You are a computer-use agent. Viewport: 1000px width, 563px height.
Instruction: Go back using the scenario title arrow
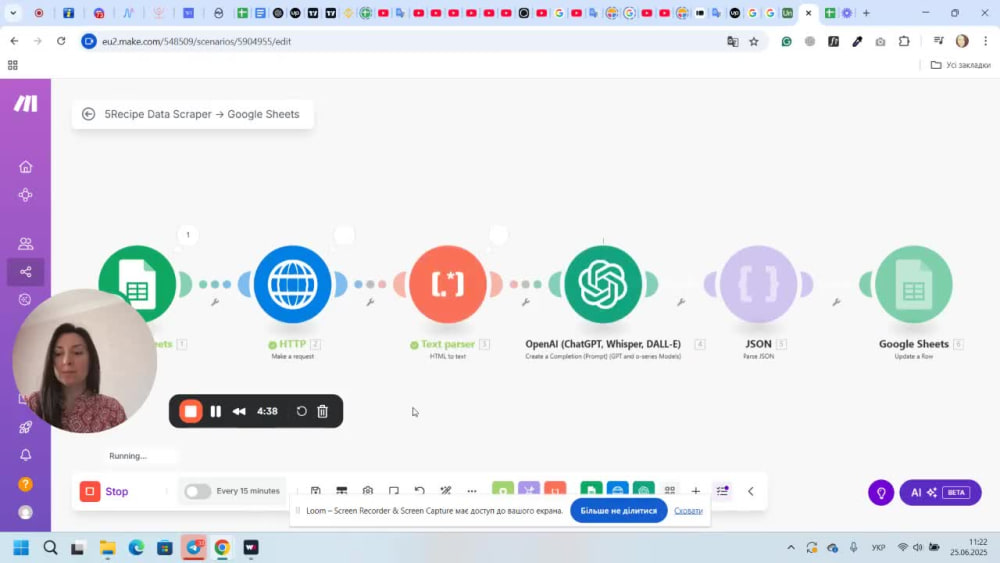(89, 114)
